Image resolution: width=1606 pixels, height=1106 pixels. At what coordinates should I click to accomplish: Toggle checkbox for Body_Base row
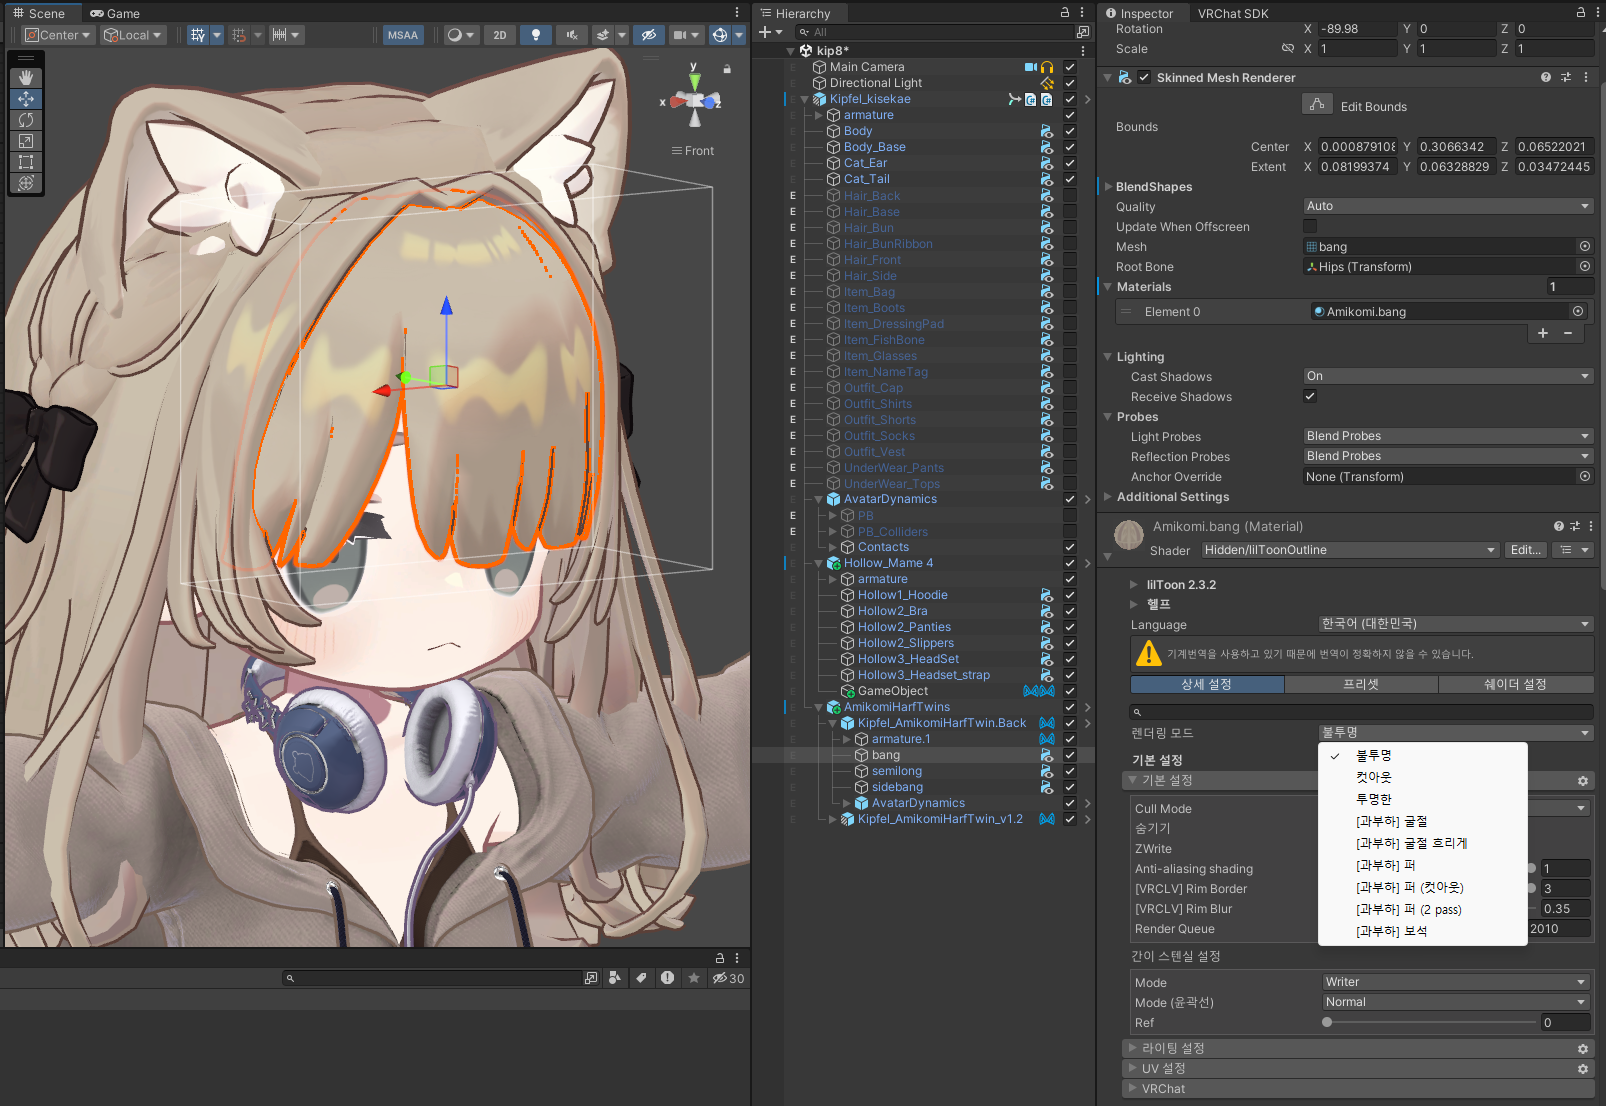click(x=1070, y=147)
